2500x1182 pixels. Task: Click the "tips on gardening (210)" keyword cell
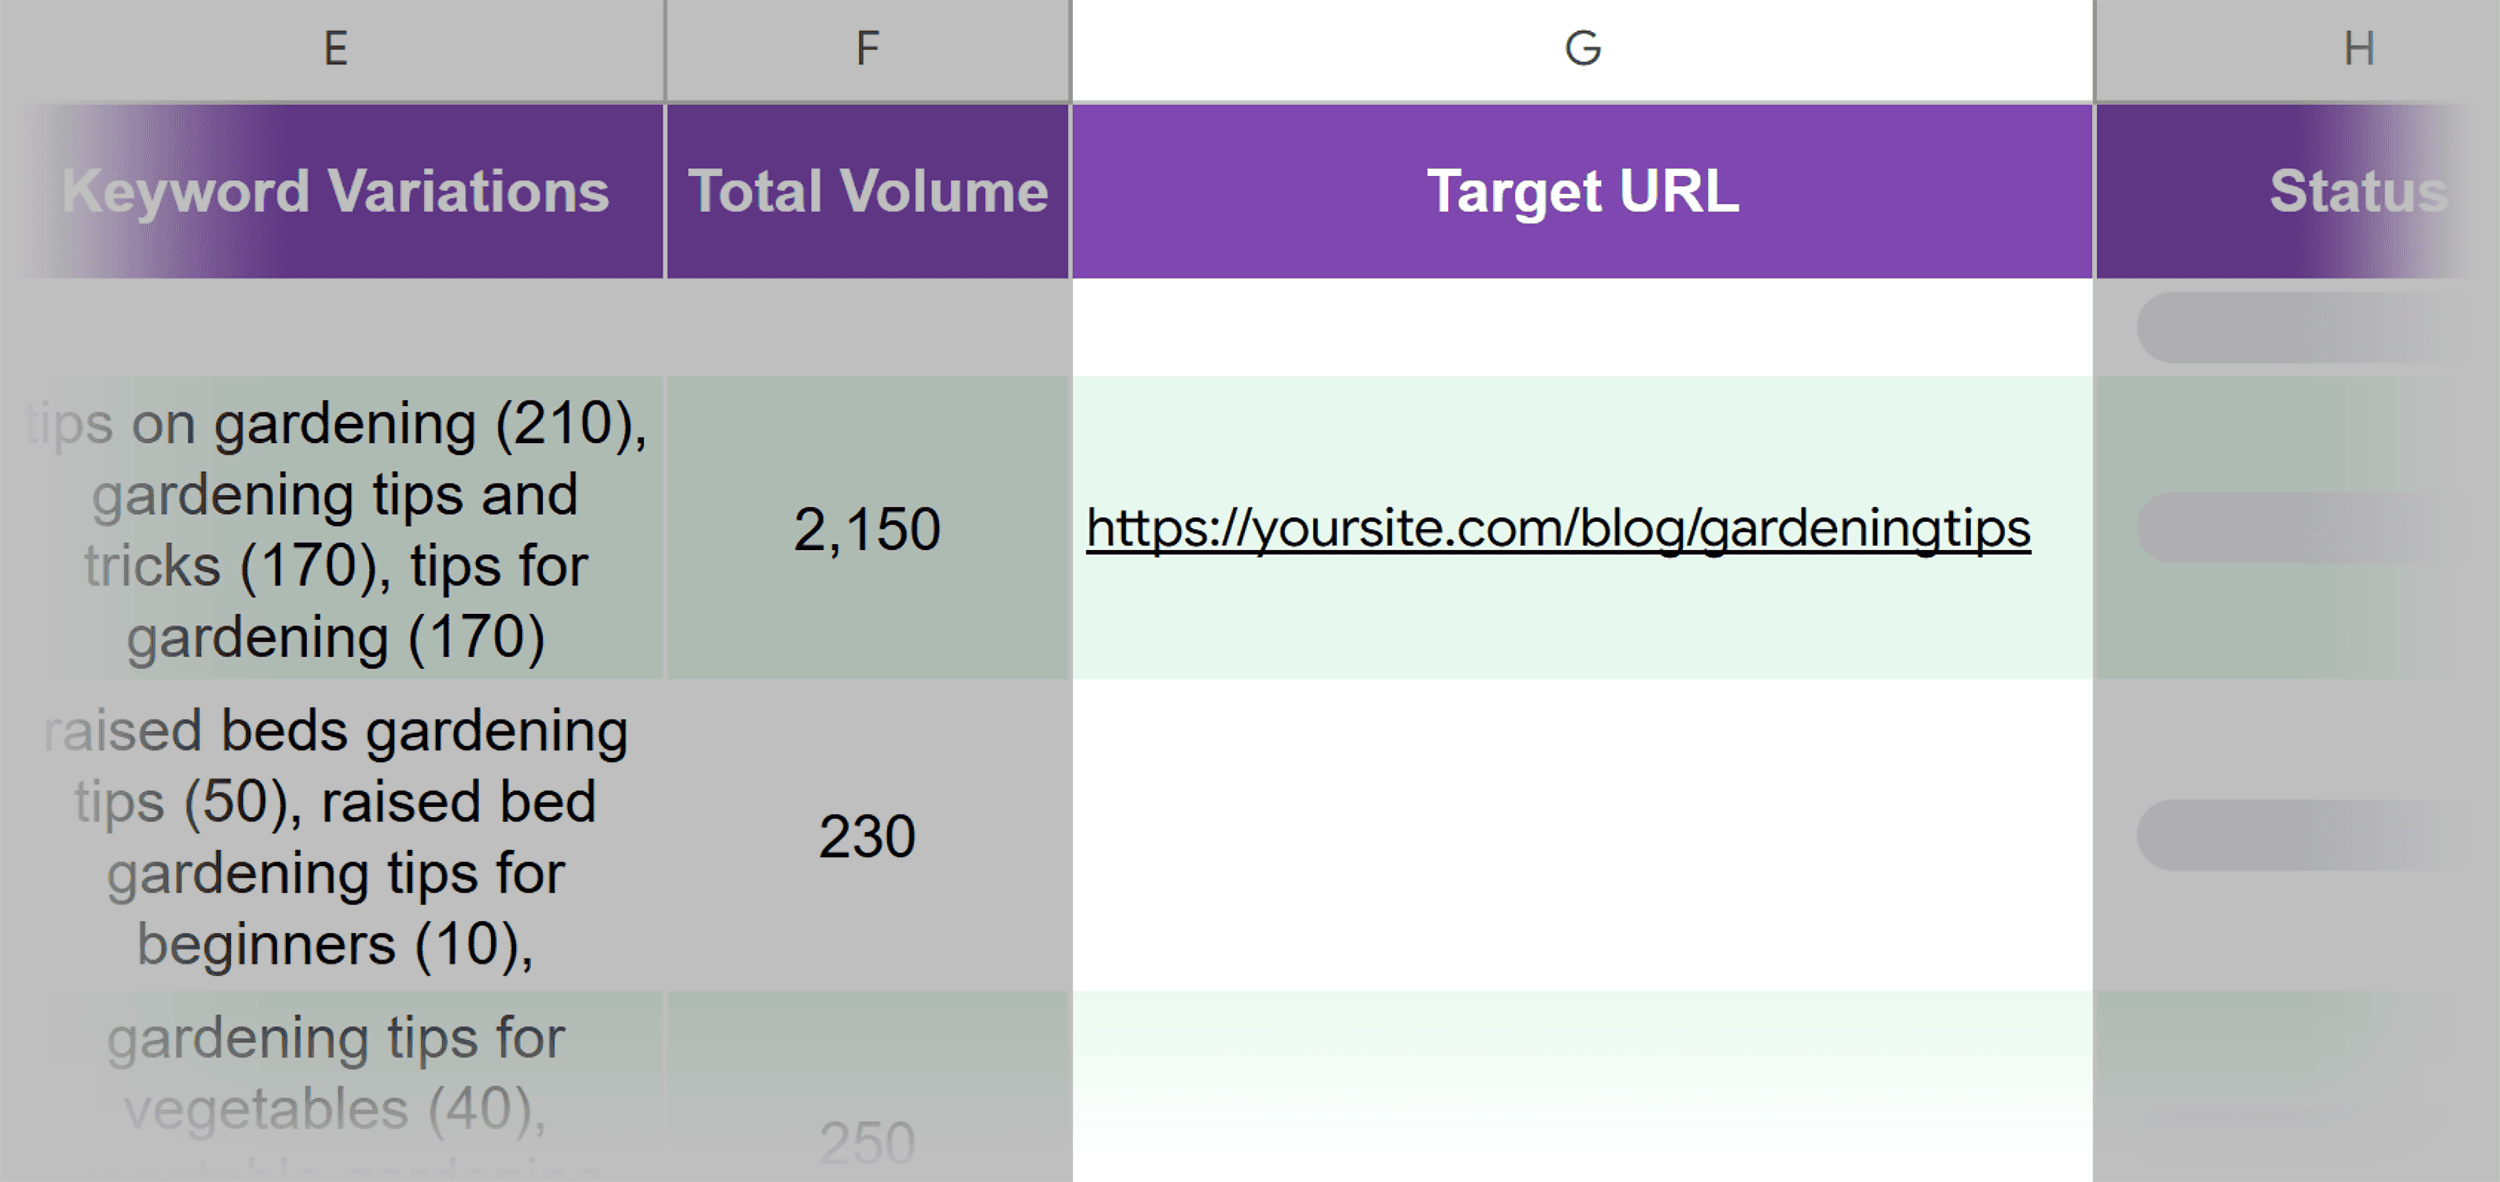click(335, 528)
